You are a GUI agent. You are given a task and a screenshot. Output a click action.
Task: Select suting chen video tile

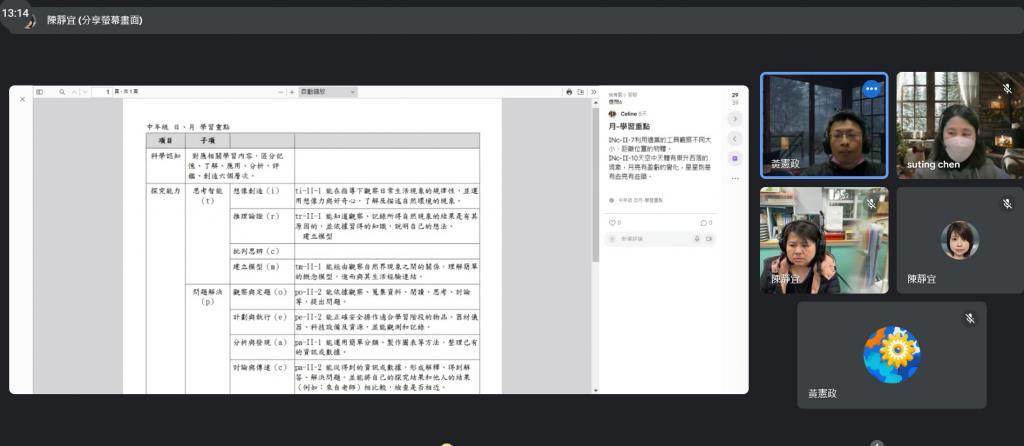click(959, 125)
